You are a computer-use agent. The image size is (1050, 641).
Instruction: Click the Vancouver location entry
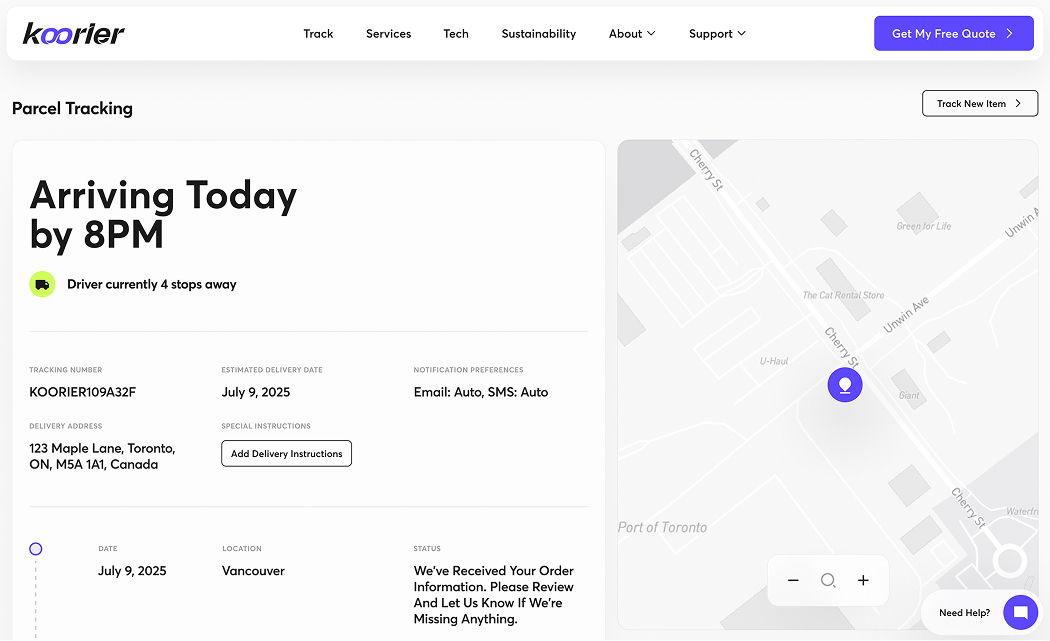point(253,571)
